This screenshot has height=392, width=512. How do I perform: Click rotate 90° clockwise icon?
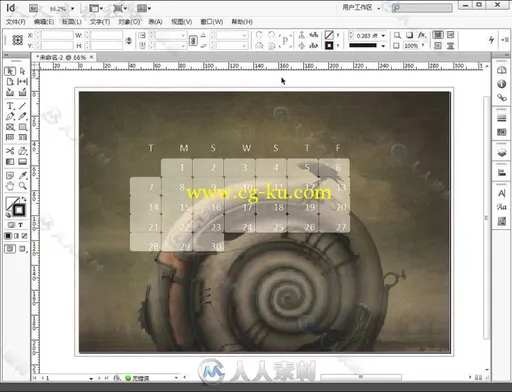click(x=259, y=35)
